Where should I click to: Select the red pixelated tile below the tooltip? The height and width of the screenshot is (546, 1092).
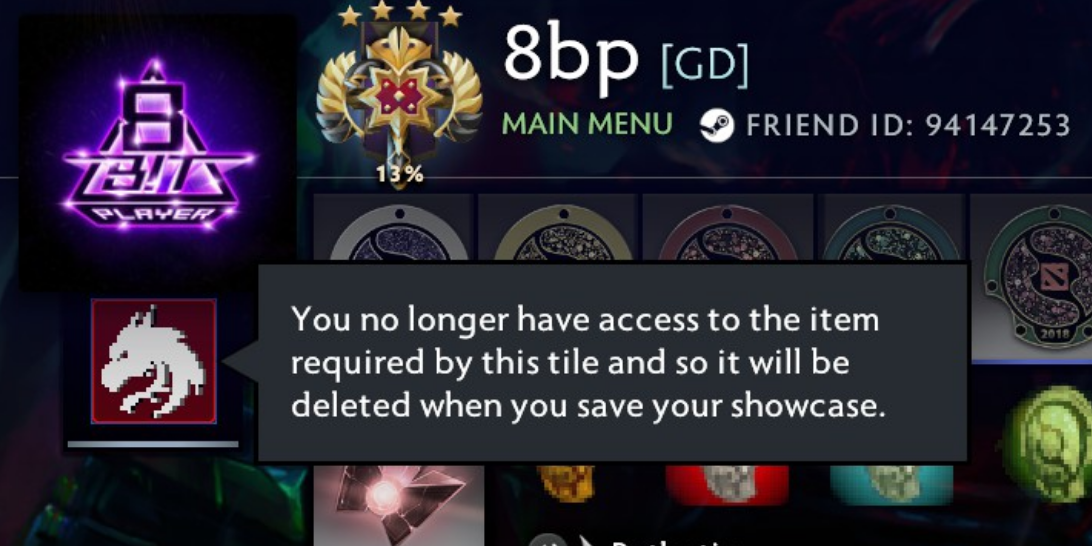727,483
